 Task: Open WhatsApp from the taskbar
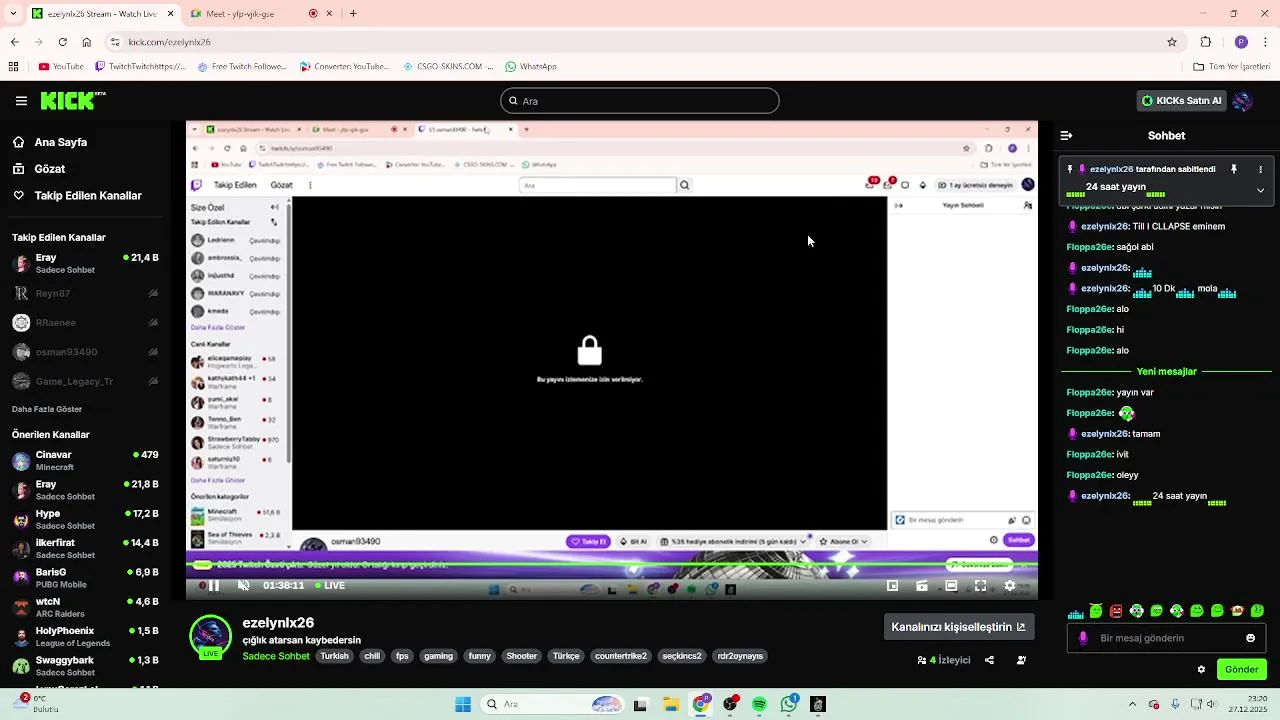[x=789, y=704]
